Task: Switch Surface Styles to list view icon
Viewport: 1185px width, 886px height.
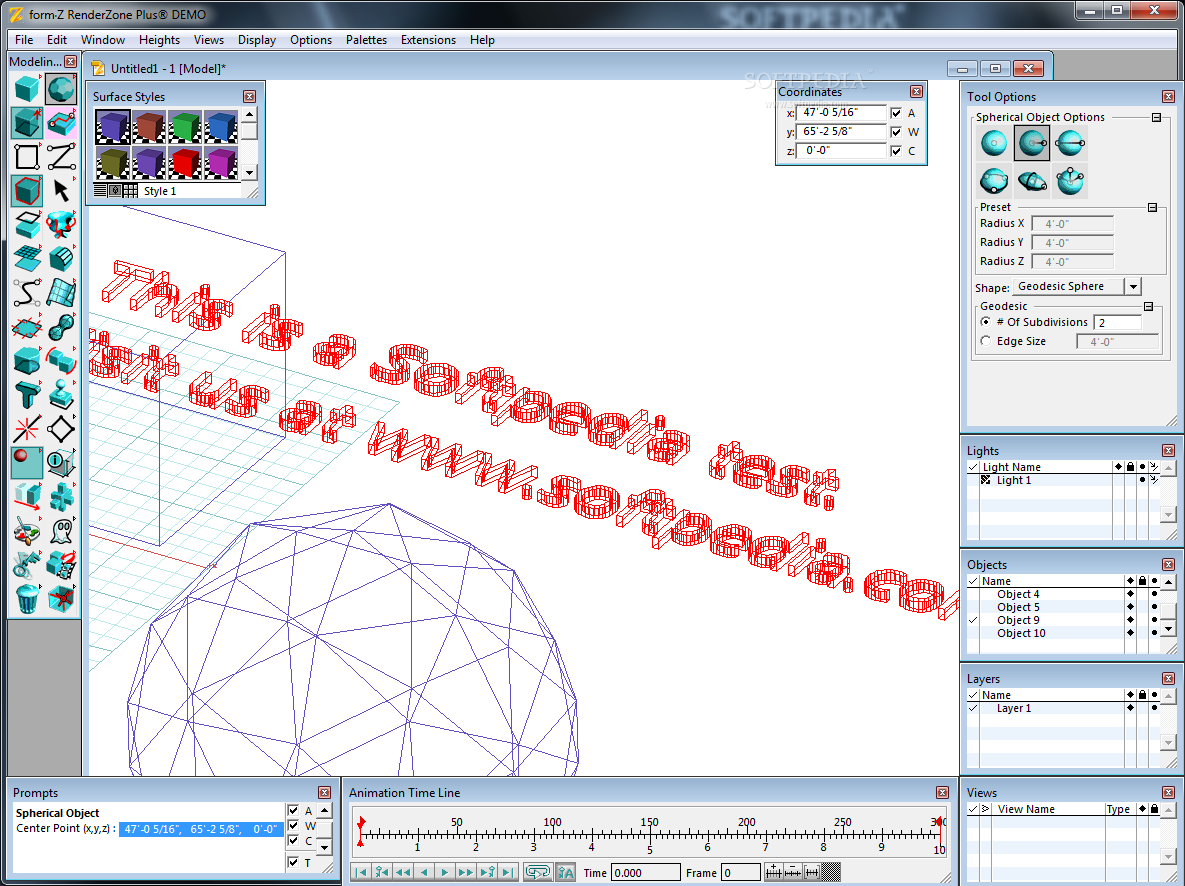Action: point(101,191)
